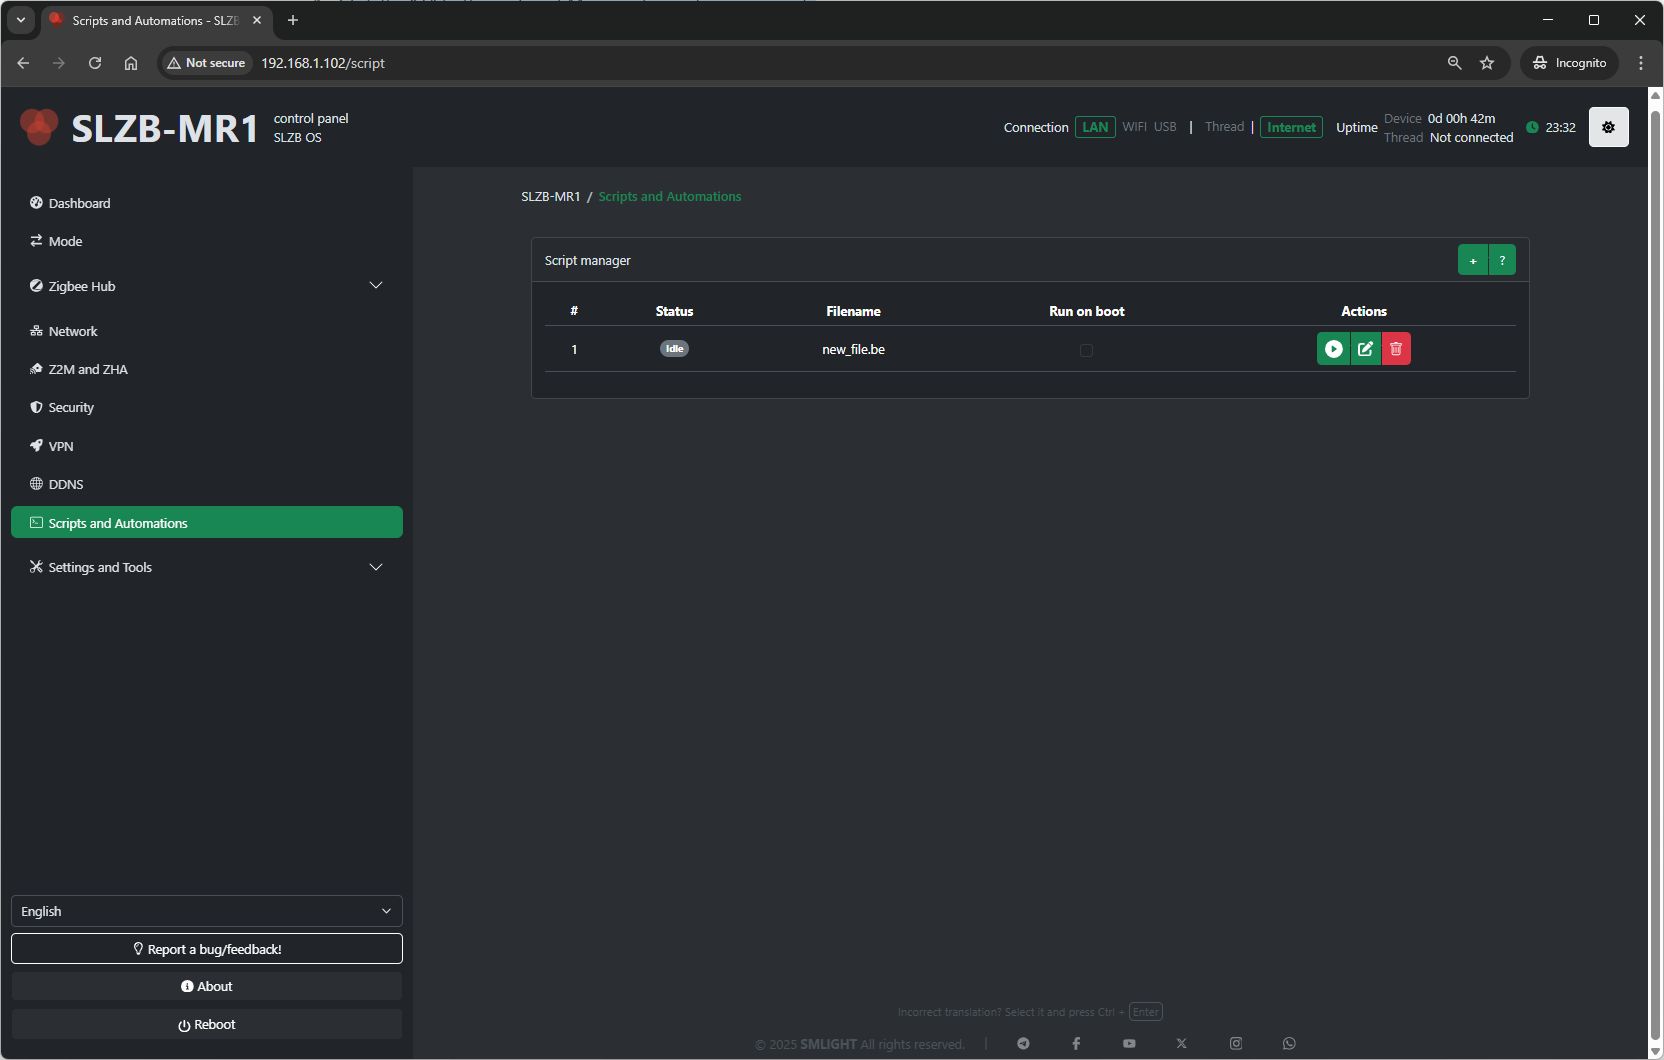Navigate to the VPN section
Image resolution: width=1664 pixels, height=1060 pixels.
61,446
